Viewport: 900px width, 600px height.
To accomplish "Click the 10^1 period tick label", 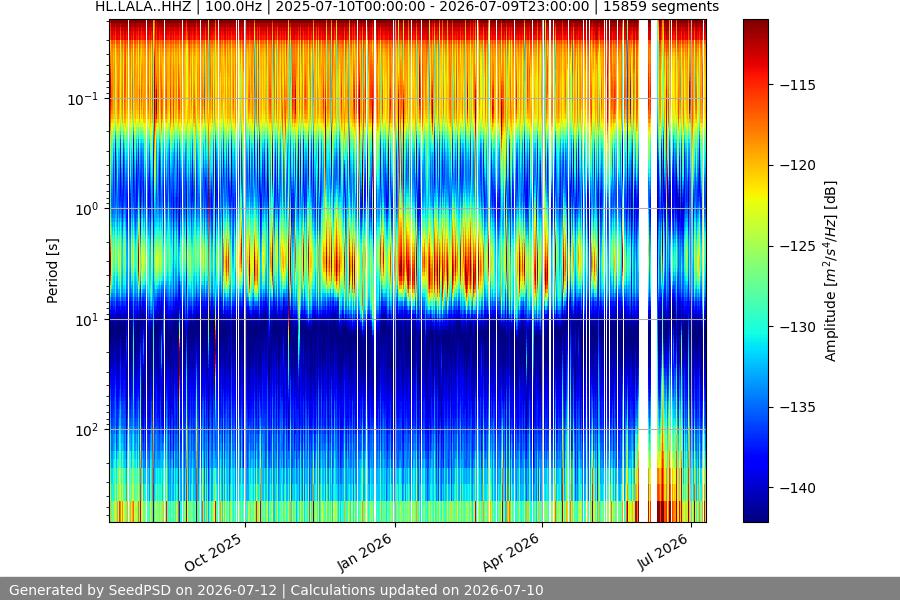I will (x=87, y=320).
